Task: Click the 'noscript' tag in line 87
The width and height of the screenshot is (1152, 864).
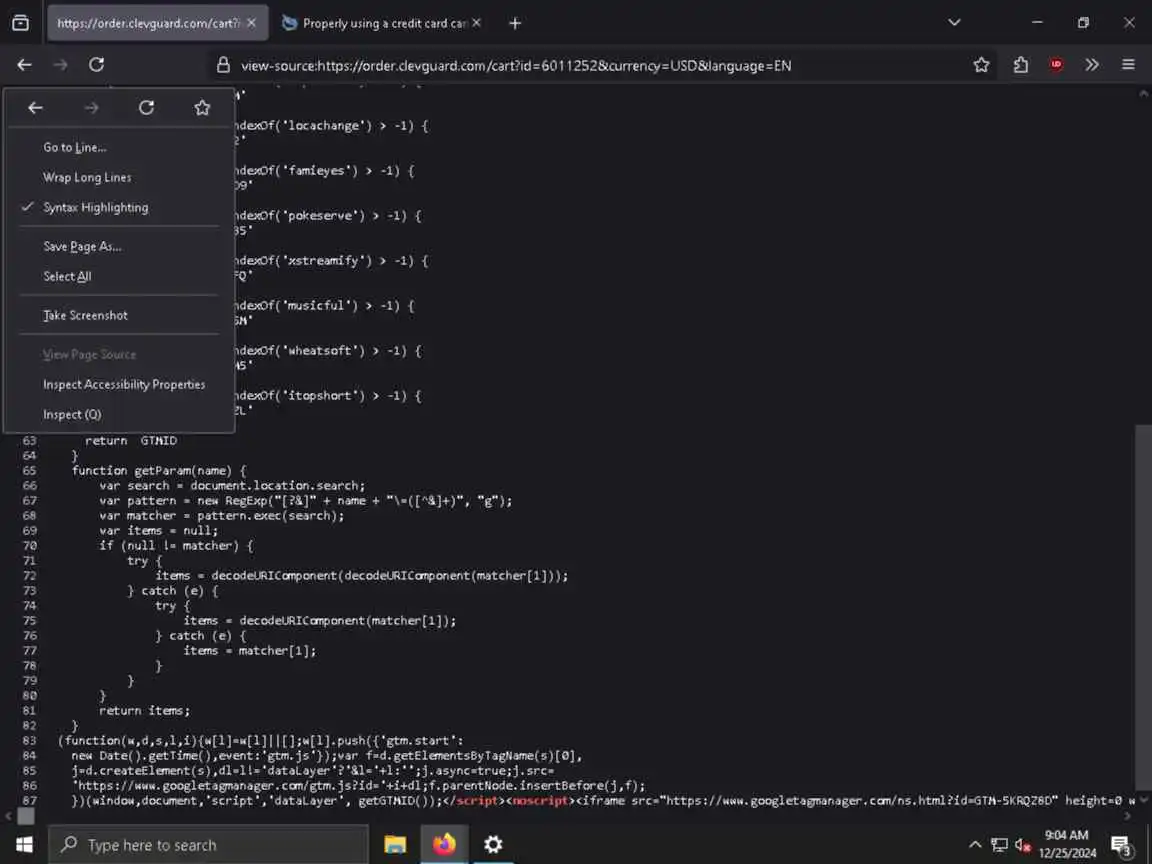Action: click(x=541, y=800)
